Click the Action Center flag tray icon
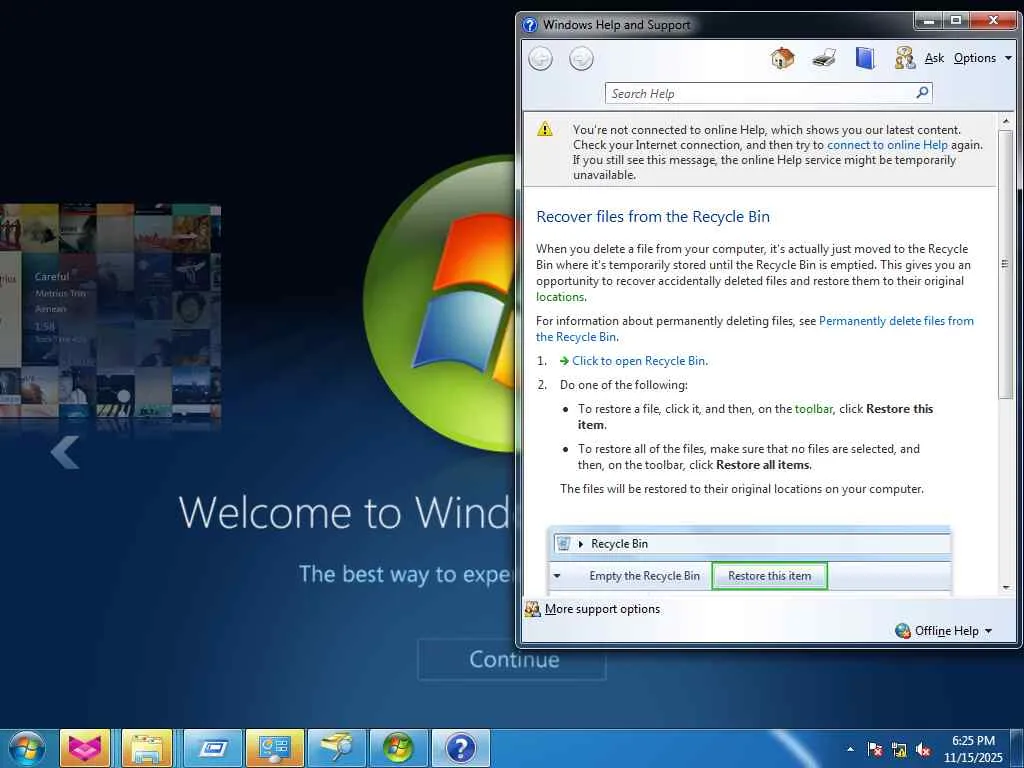 point(874,750)
